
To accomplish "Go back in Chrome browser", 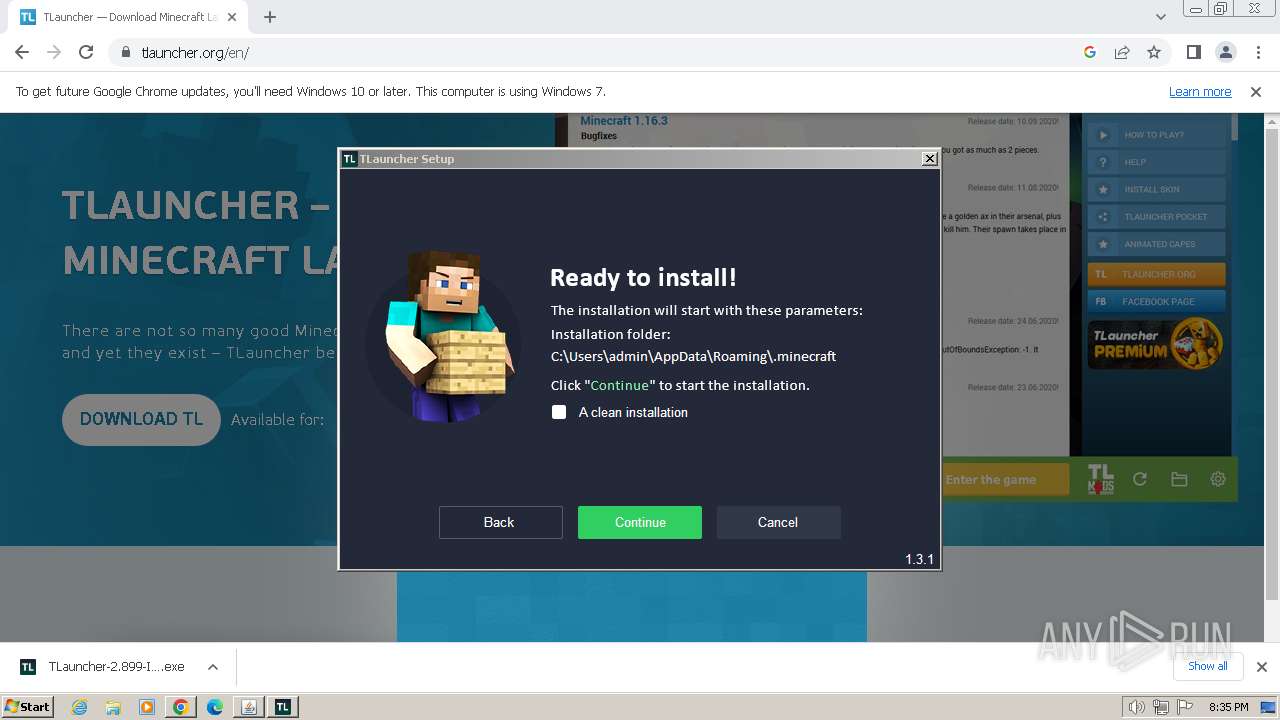I will [x=22, y=52].
